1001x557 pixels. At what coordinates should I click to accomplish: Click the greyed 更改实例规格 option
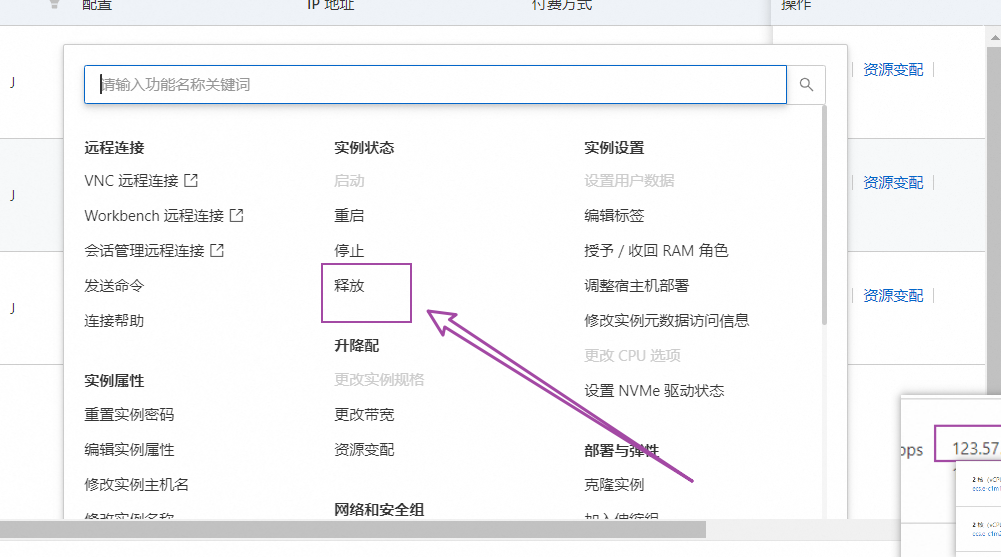[x=379, y=380]
